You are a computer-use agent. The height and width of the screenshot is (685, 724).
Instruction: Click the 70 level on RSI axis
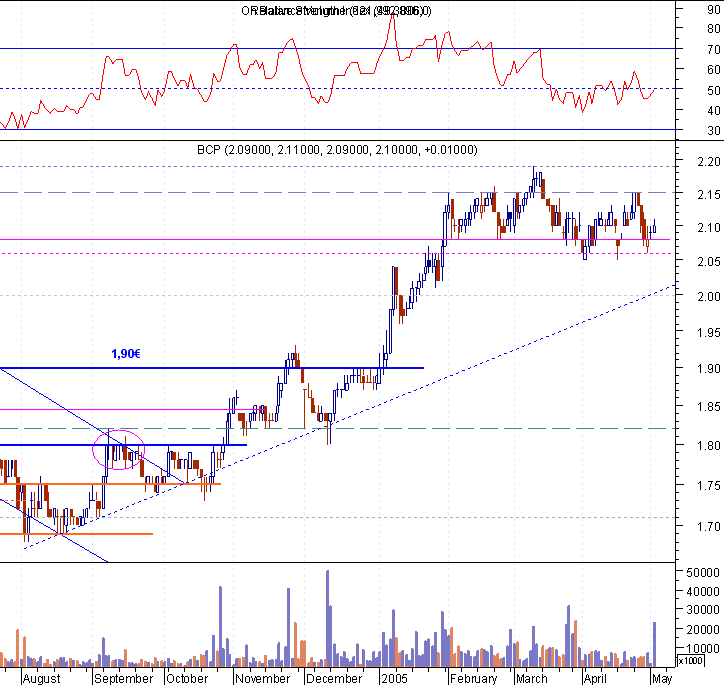pos(713,49)
